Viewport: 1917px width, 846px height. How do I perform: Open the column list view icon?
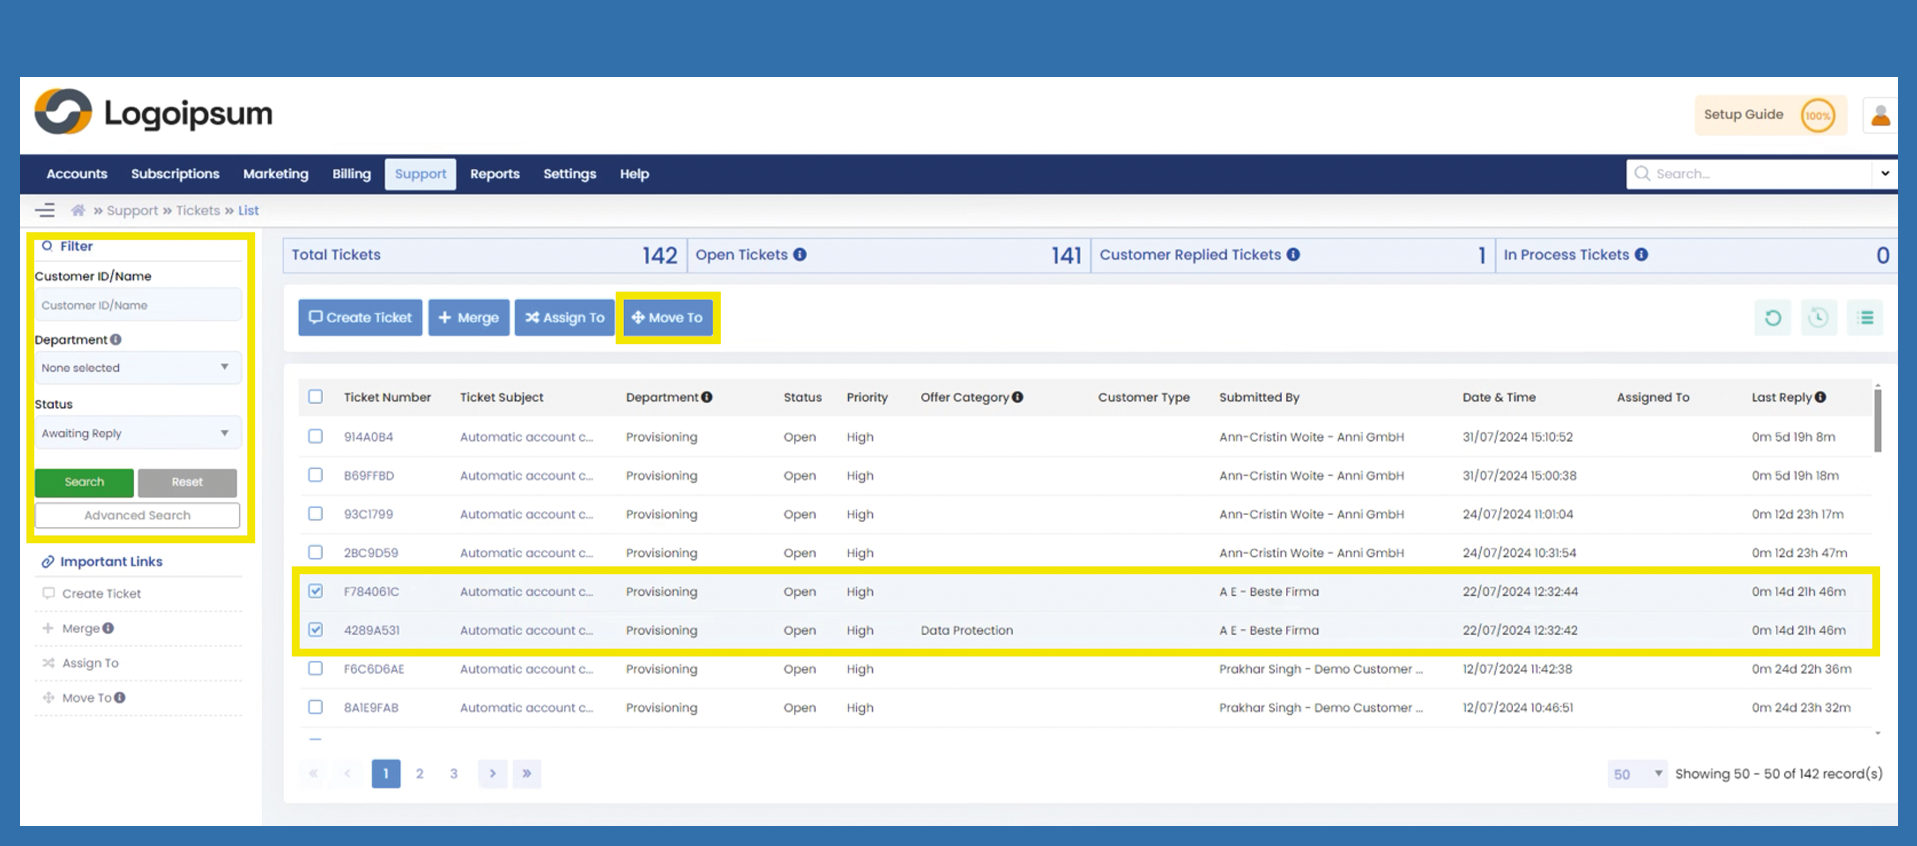tap(1865, 318)
